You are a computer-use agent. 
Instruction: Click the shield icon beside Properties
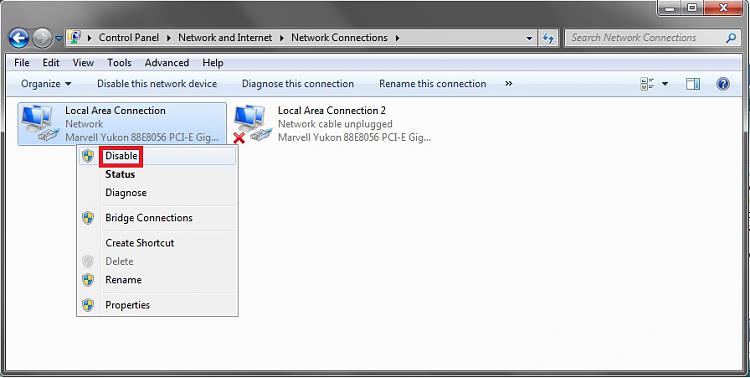click(x=88, y=305)
